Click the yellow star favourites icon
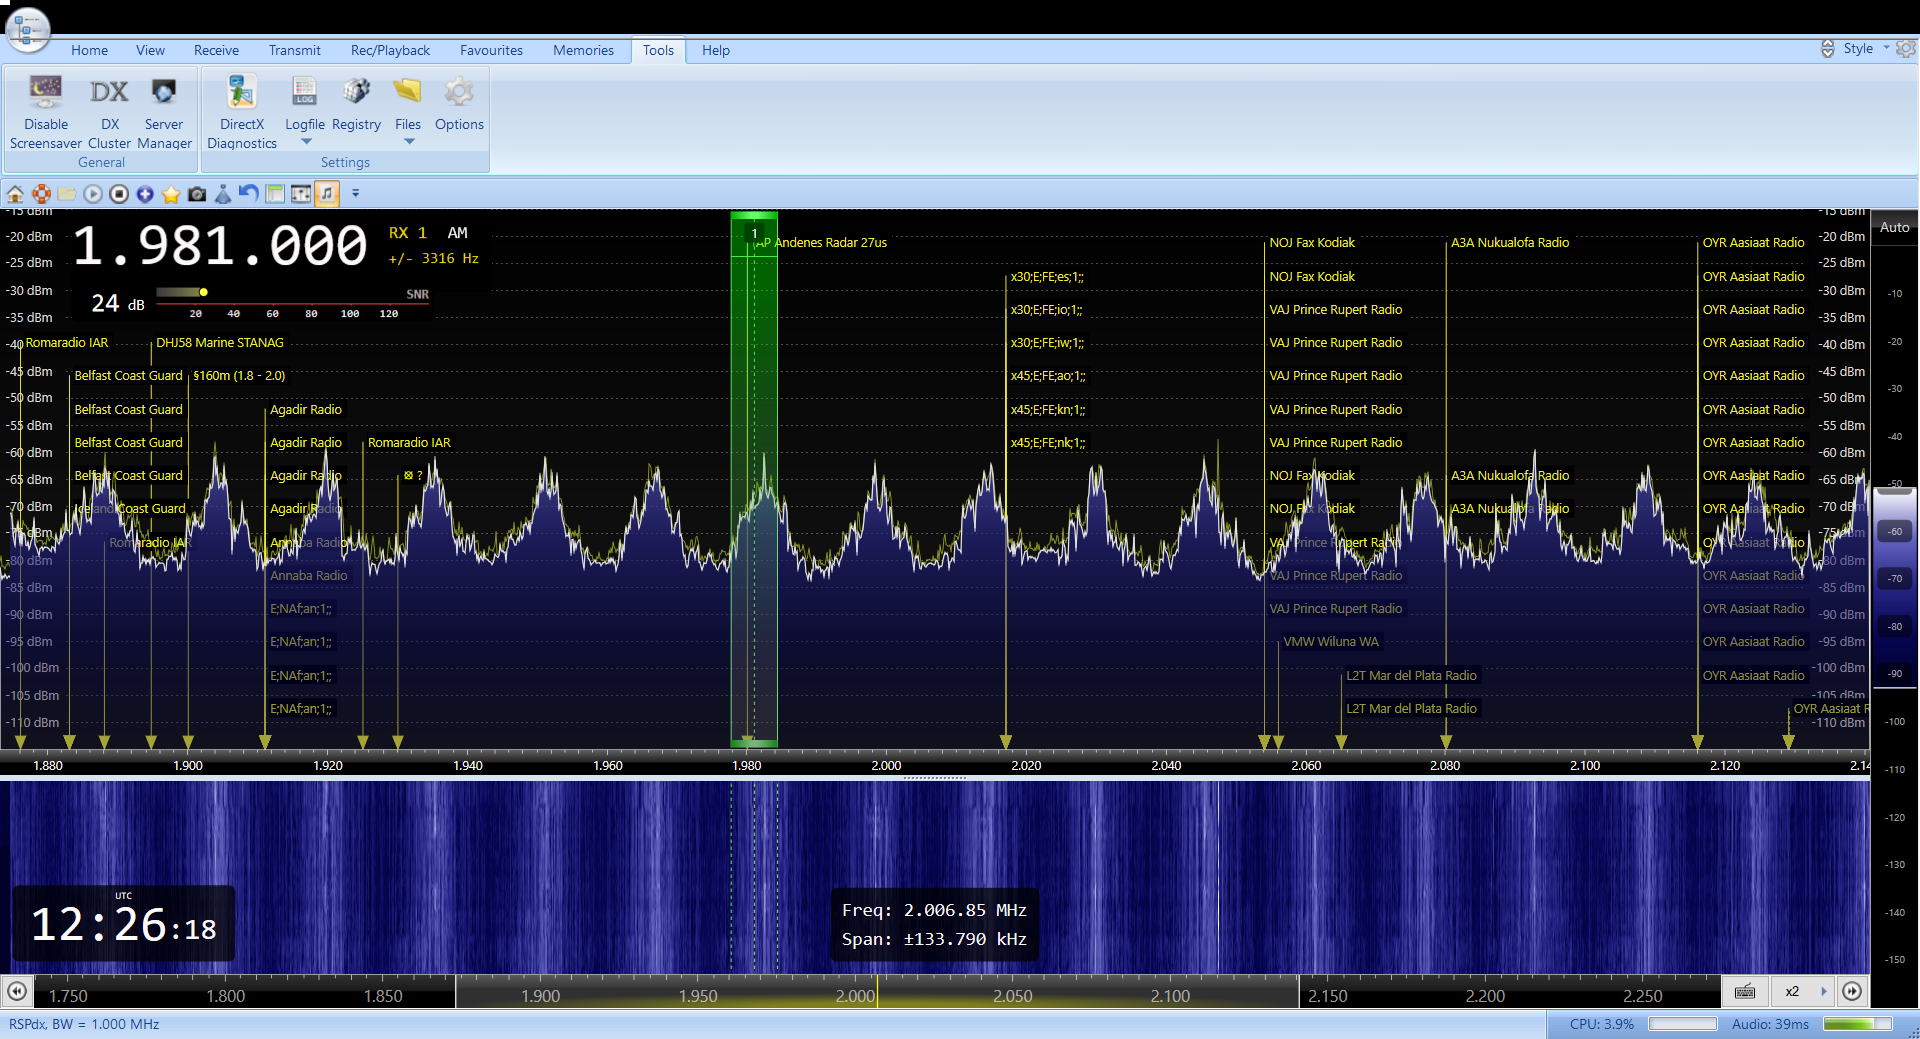 click(171, 194)
